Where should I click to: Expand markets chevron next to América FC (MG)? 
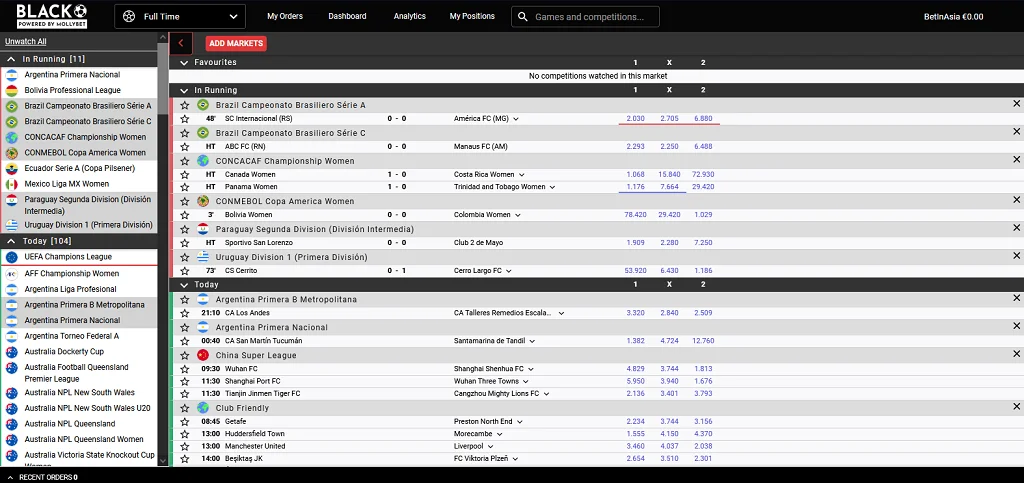click(516, 119)
